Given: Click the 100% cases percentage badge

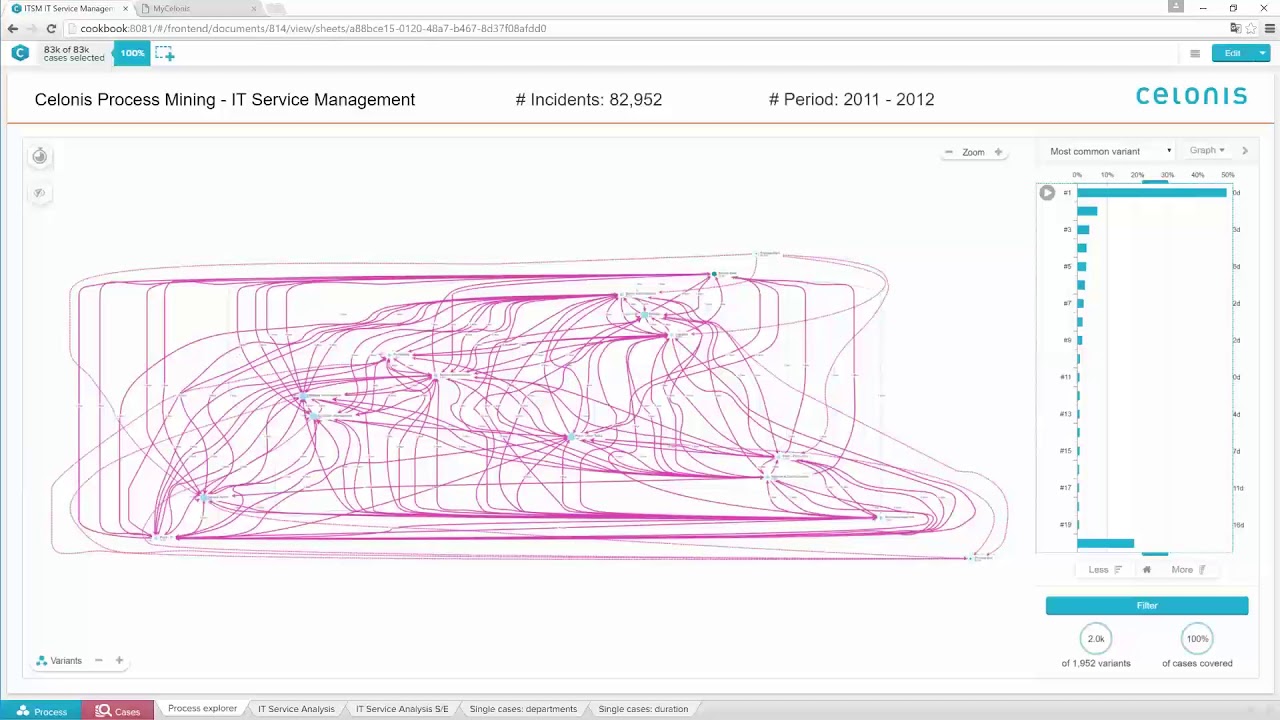Looking at the screenshot, I should pyautogui.click(x=132, y=53).
